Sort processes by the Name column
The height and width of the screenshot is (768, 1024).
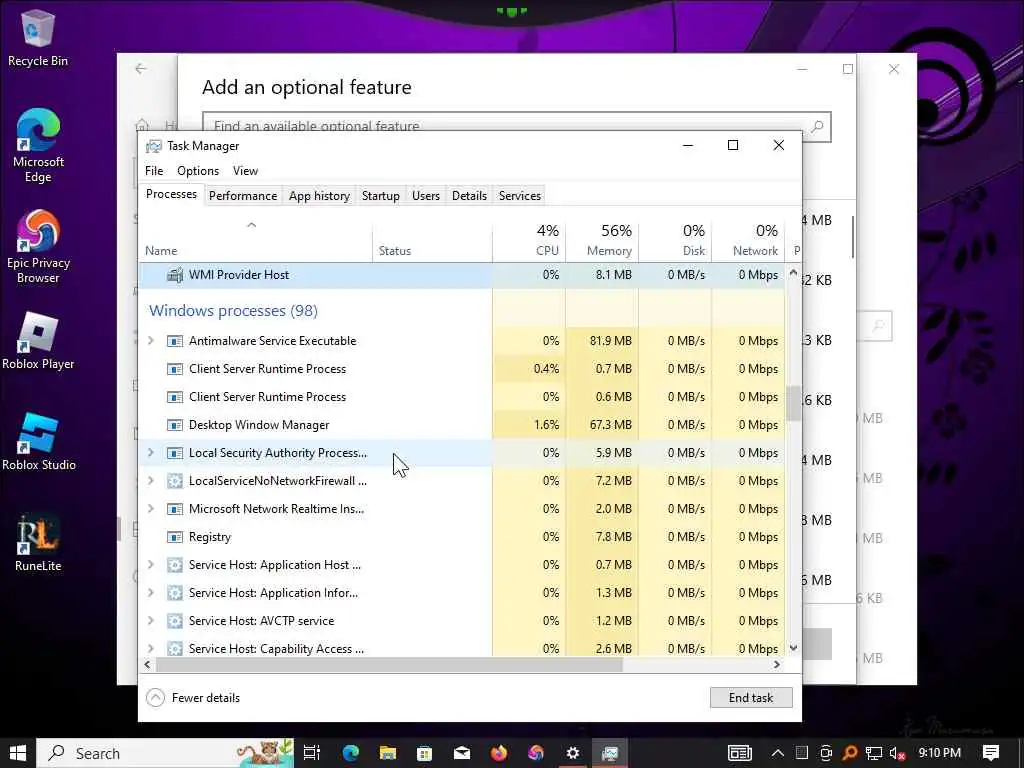(x=255, y=241)
